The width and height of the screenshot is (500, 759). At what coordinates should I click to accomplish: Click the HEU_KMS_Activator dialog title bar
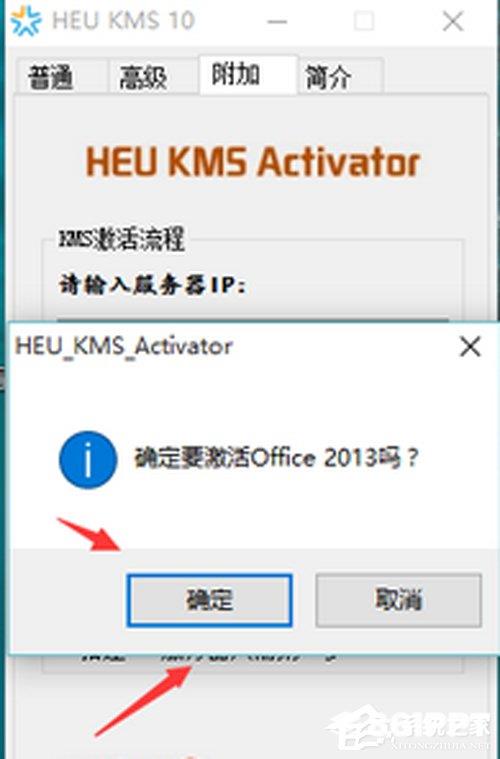click(x=232, y=347)
